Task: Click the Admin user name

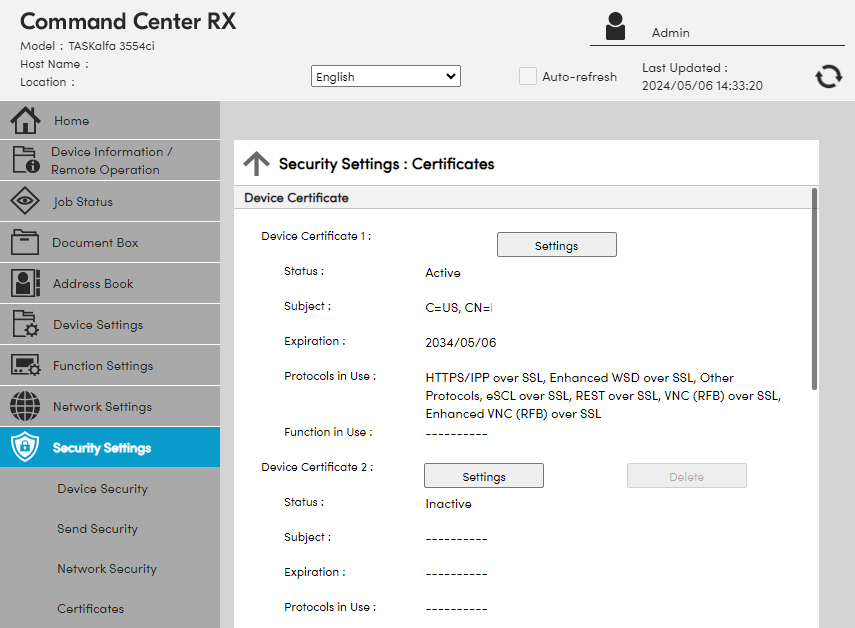Action: point(671,33)
